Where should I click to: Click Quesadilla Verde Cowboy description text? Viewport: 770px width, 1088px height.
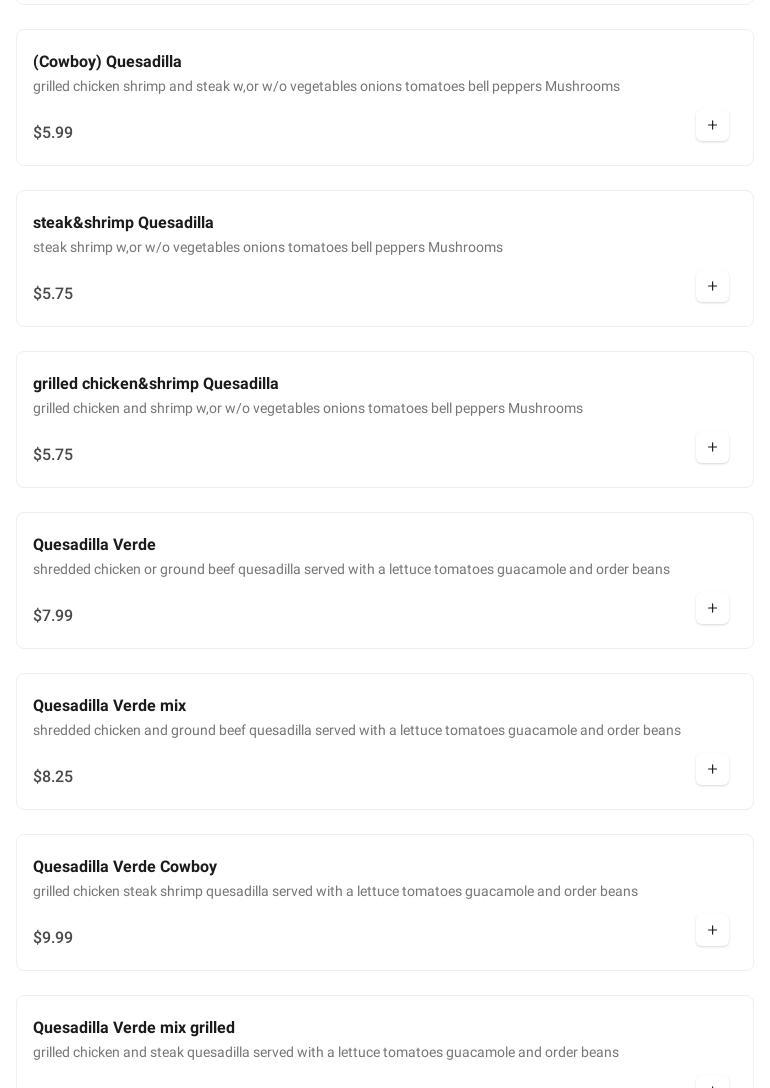335,892
